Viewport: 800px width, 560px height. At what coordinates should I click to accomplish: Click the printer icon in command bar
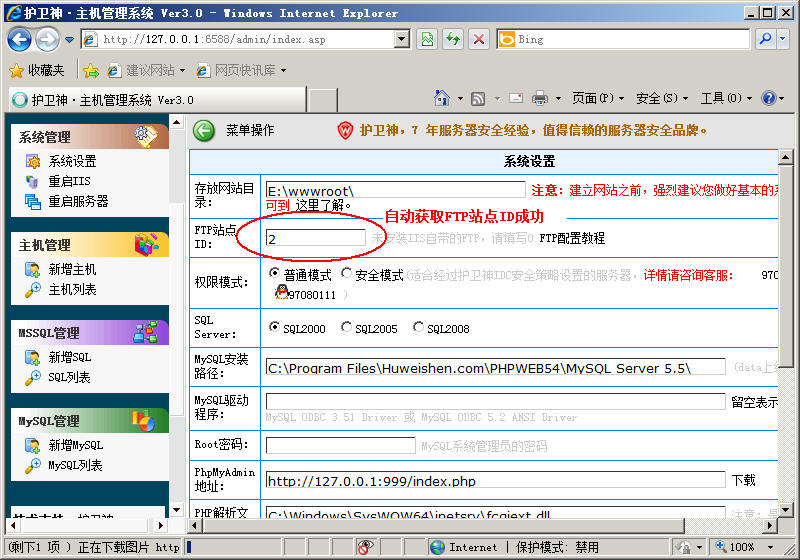540,98
